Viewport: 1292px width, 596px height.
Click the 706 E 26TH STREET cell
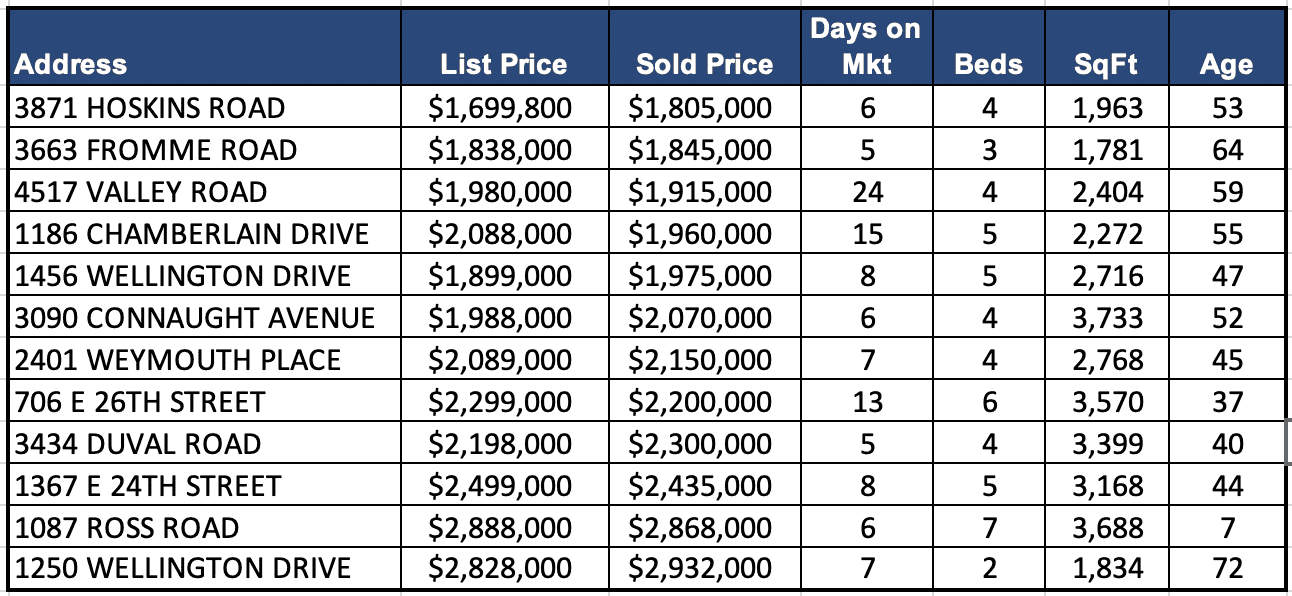tap(140, 402)
